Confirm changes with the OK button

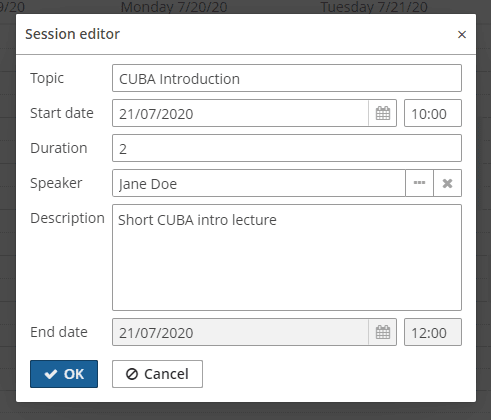[x=64, y=374]
